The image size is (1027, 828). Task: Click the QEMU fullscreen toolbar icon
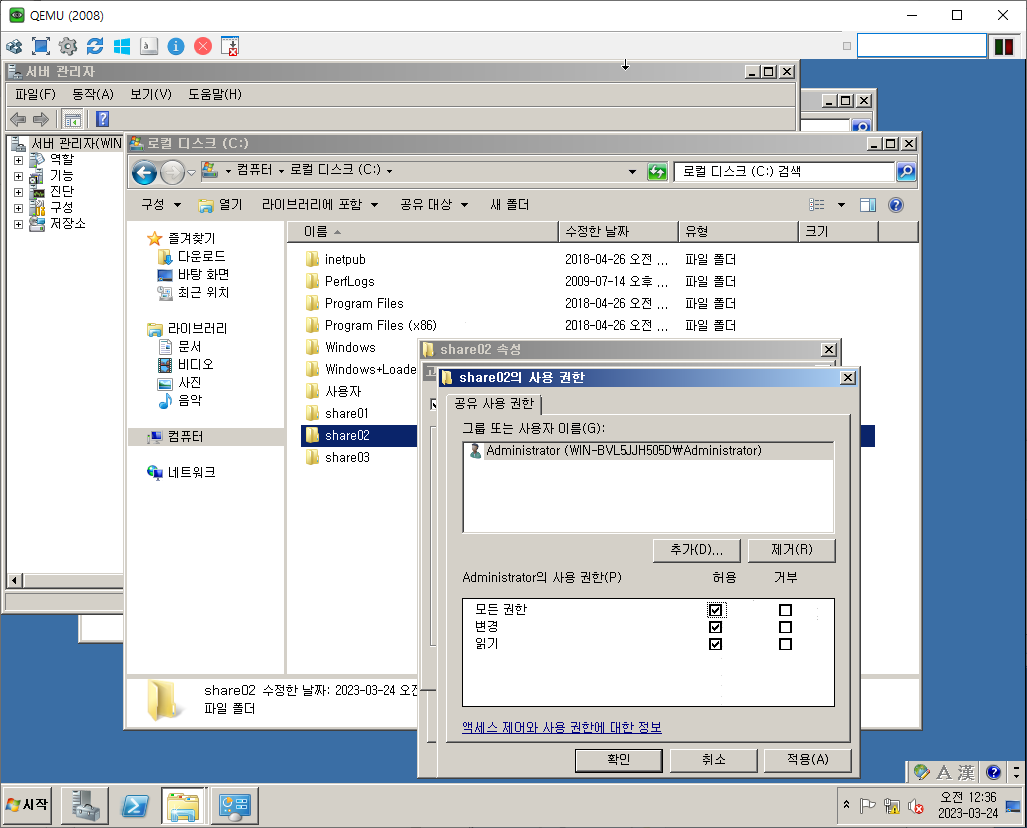[x=41, y=46]
